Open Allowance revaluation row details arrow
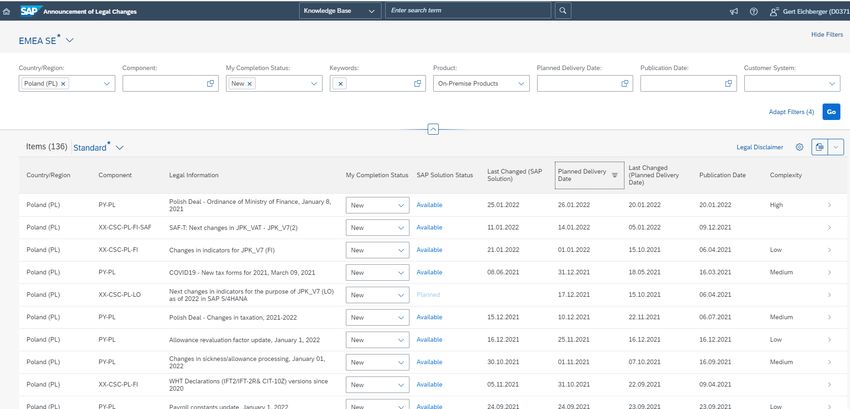Viewport: 850px width, 409px height. pyautogui.click(x=829, y=340)
